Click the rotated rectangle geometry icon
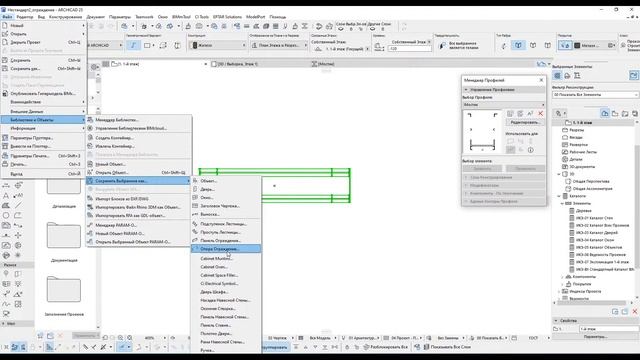Image resolution: width=640 pixels, height=360 pixels. (163, 45)
